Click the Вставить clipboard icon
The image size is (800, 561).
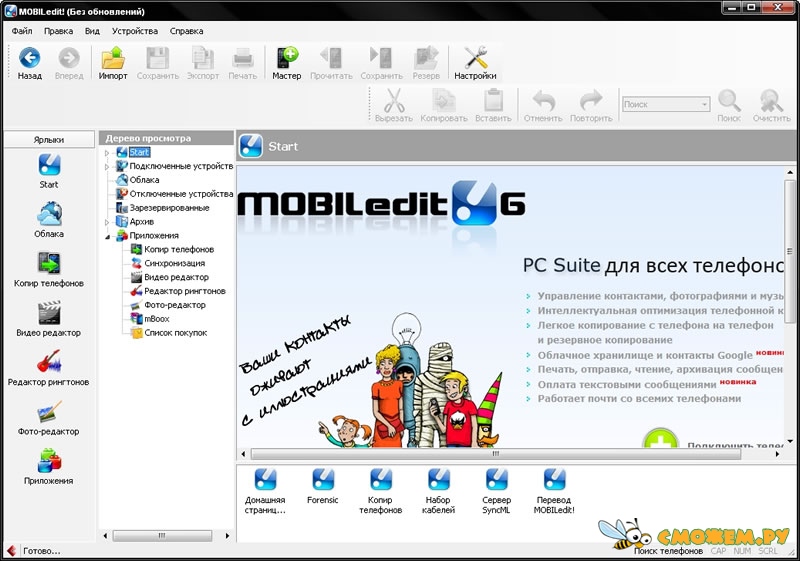[493, 100]
